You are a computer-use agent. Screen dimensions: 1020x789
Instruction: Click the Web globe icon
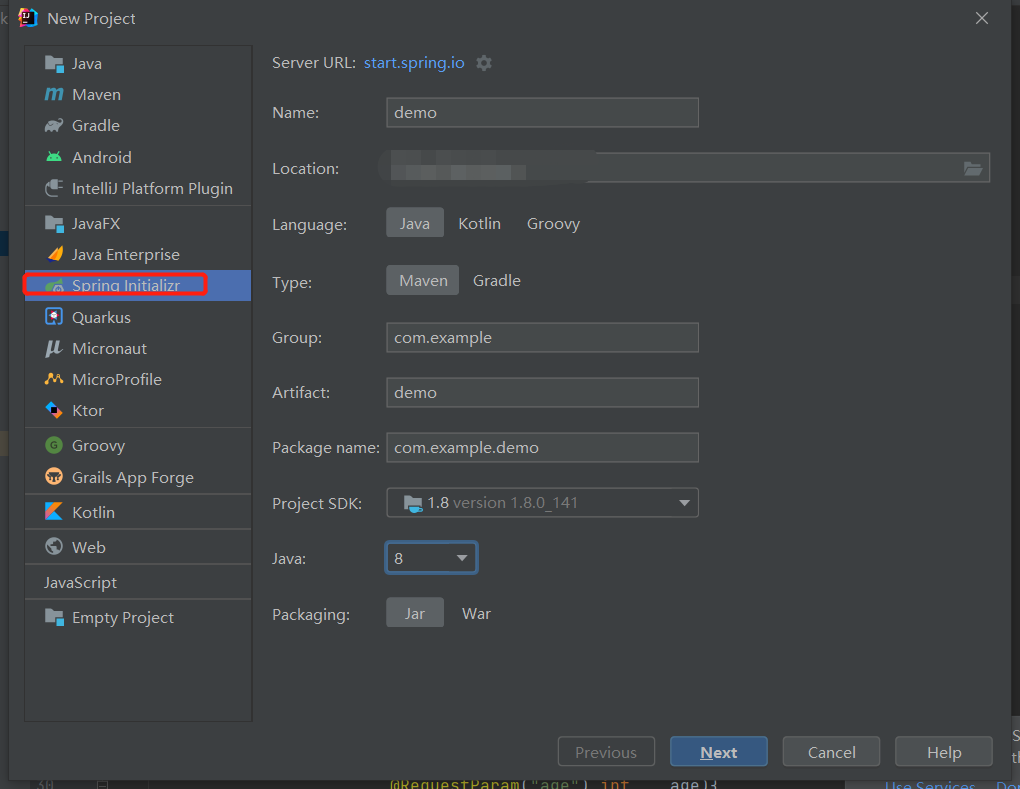[54, 547]
